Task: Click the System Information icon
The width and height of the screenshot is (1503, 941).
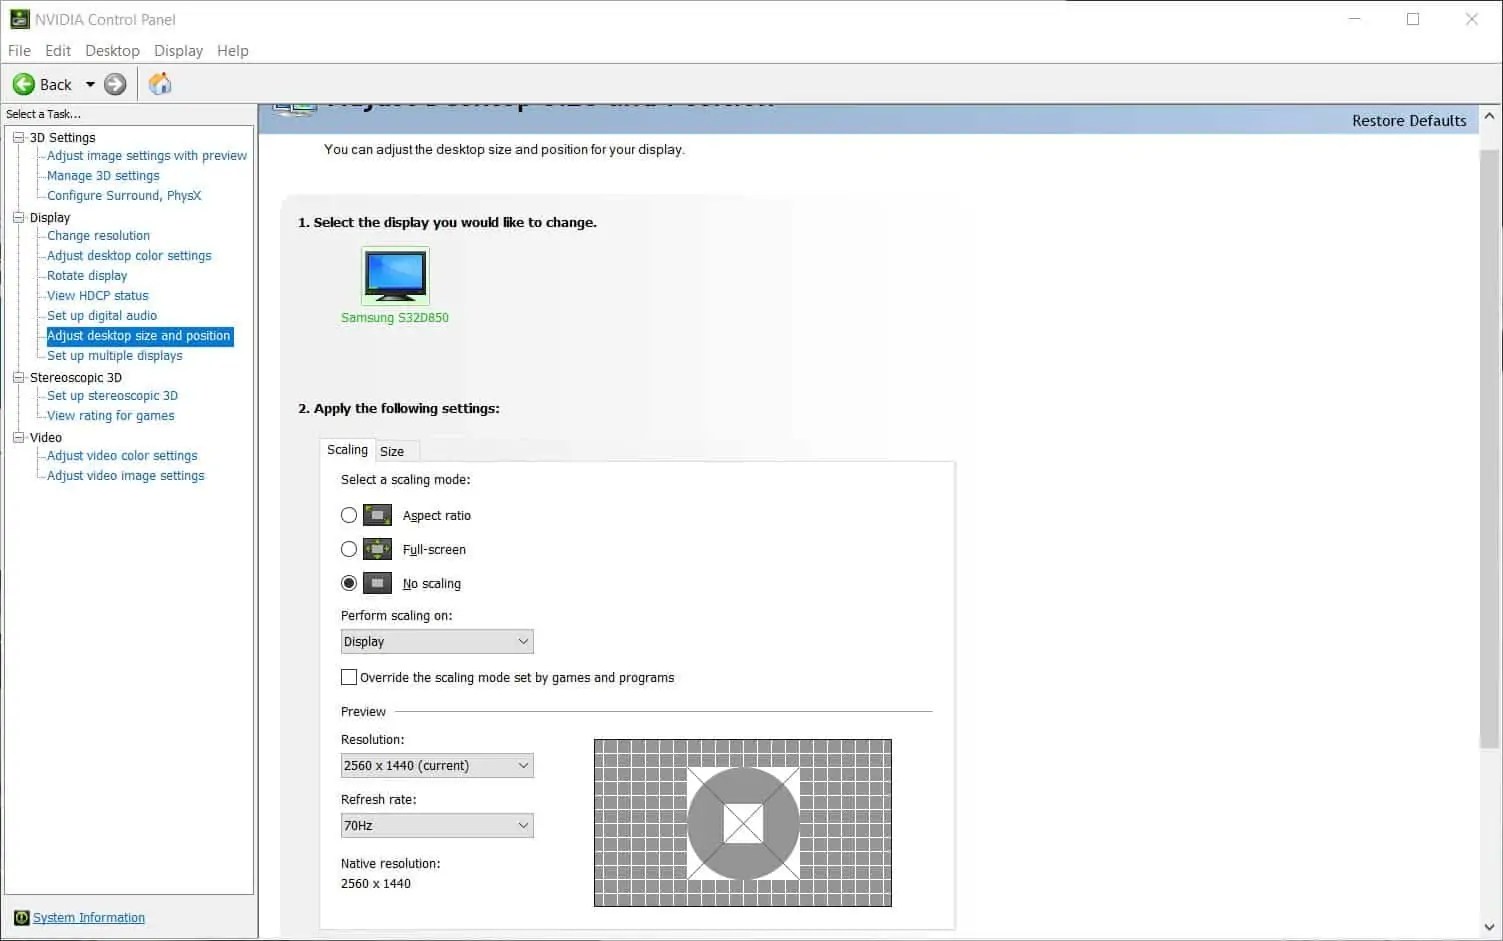Action: point(21,917)
